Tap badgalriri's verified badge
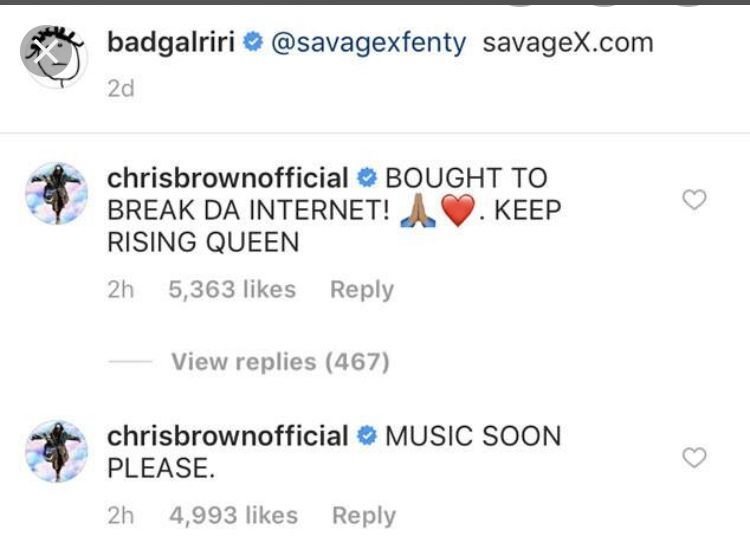Screen dimensions: 750x553 coord(253,43)
